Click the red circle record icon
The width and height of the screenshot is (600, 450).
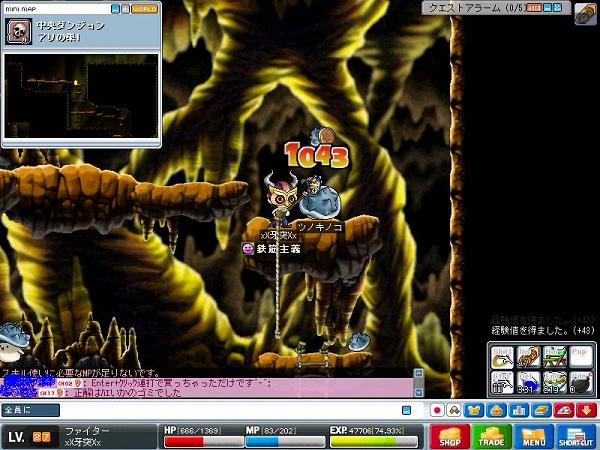[x=437, y=410]
